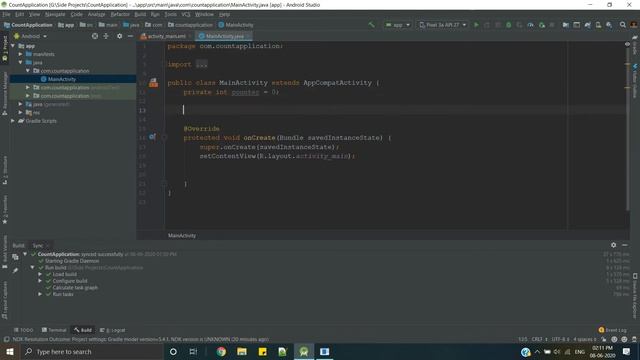
Task: Open the Window menu
Action: click(204, 14)
